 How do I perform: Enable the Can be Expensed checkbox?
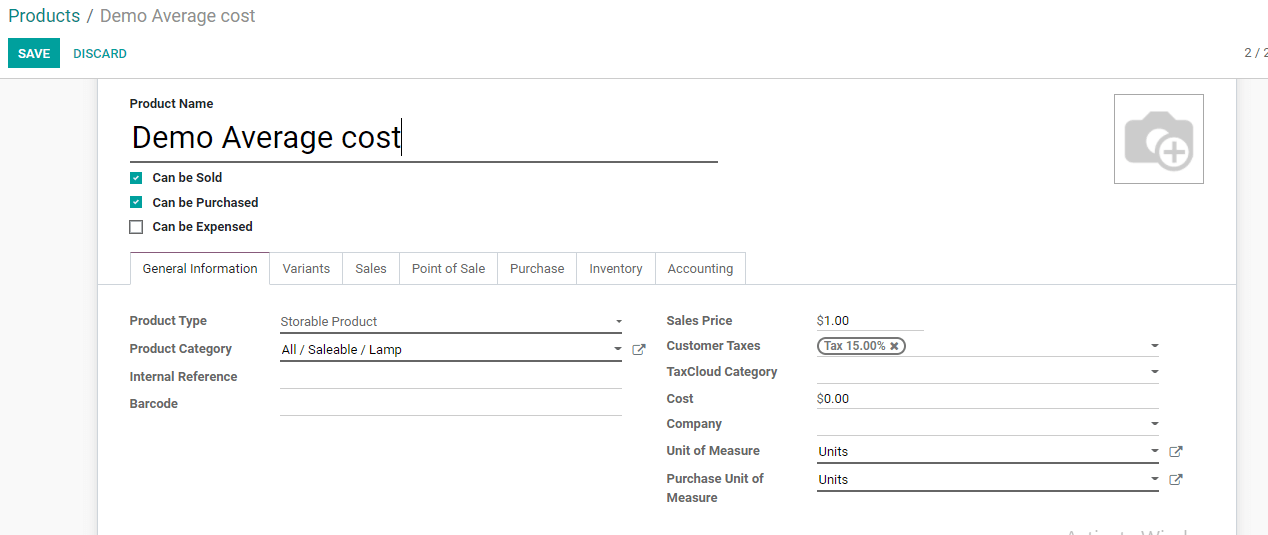pyautogui.click(x=136, y=227)
